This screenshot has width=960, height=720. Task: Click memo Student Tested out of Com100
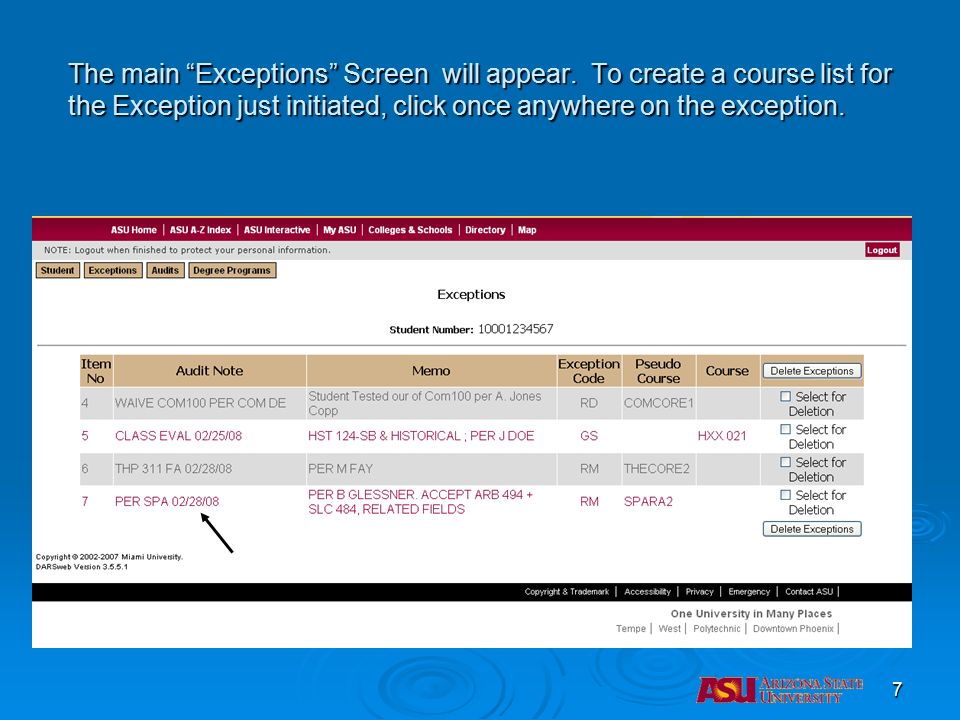(x=424, y=403)
